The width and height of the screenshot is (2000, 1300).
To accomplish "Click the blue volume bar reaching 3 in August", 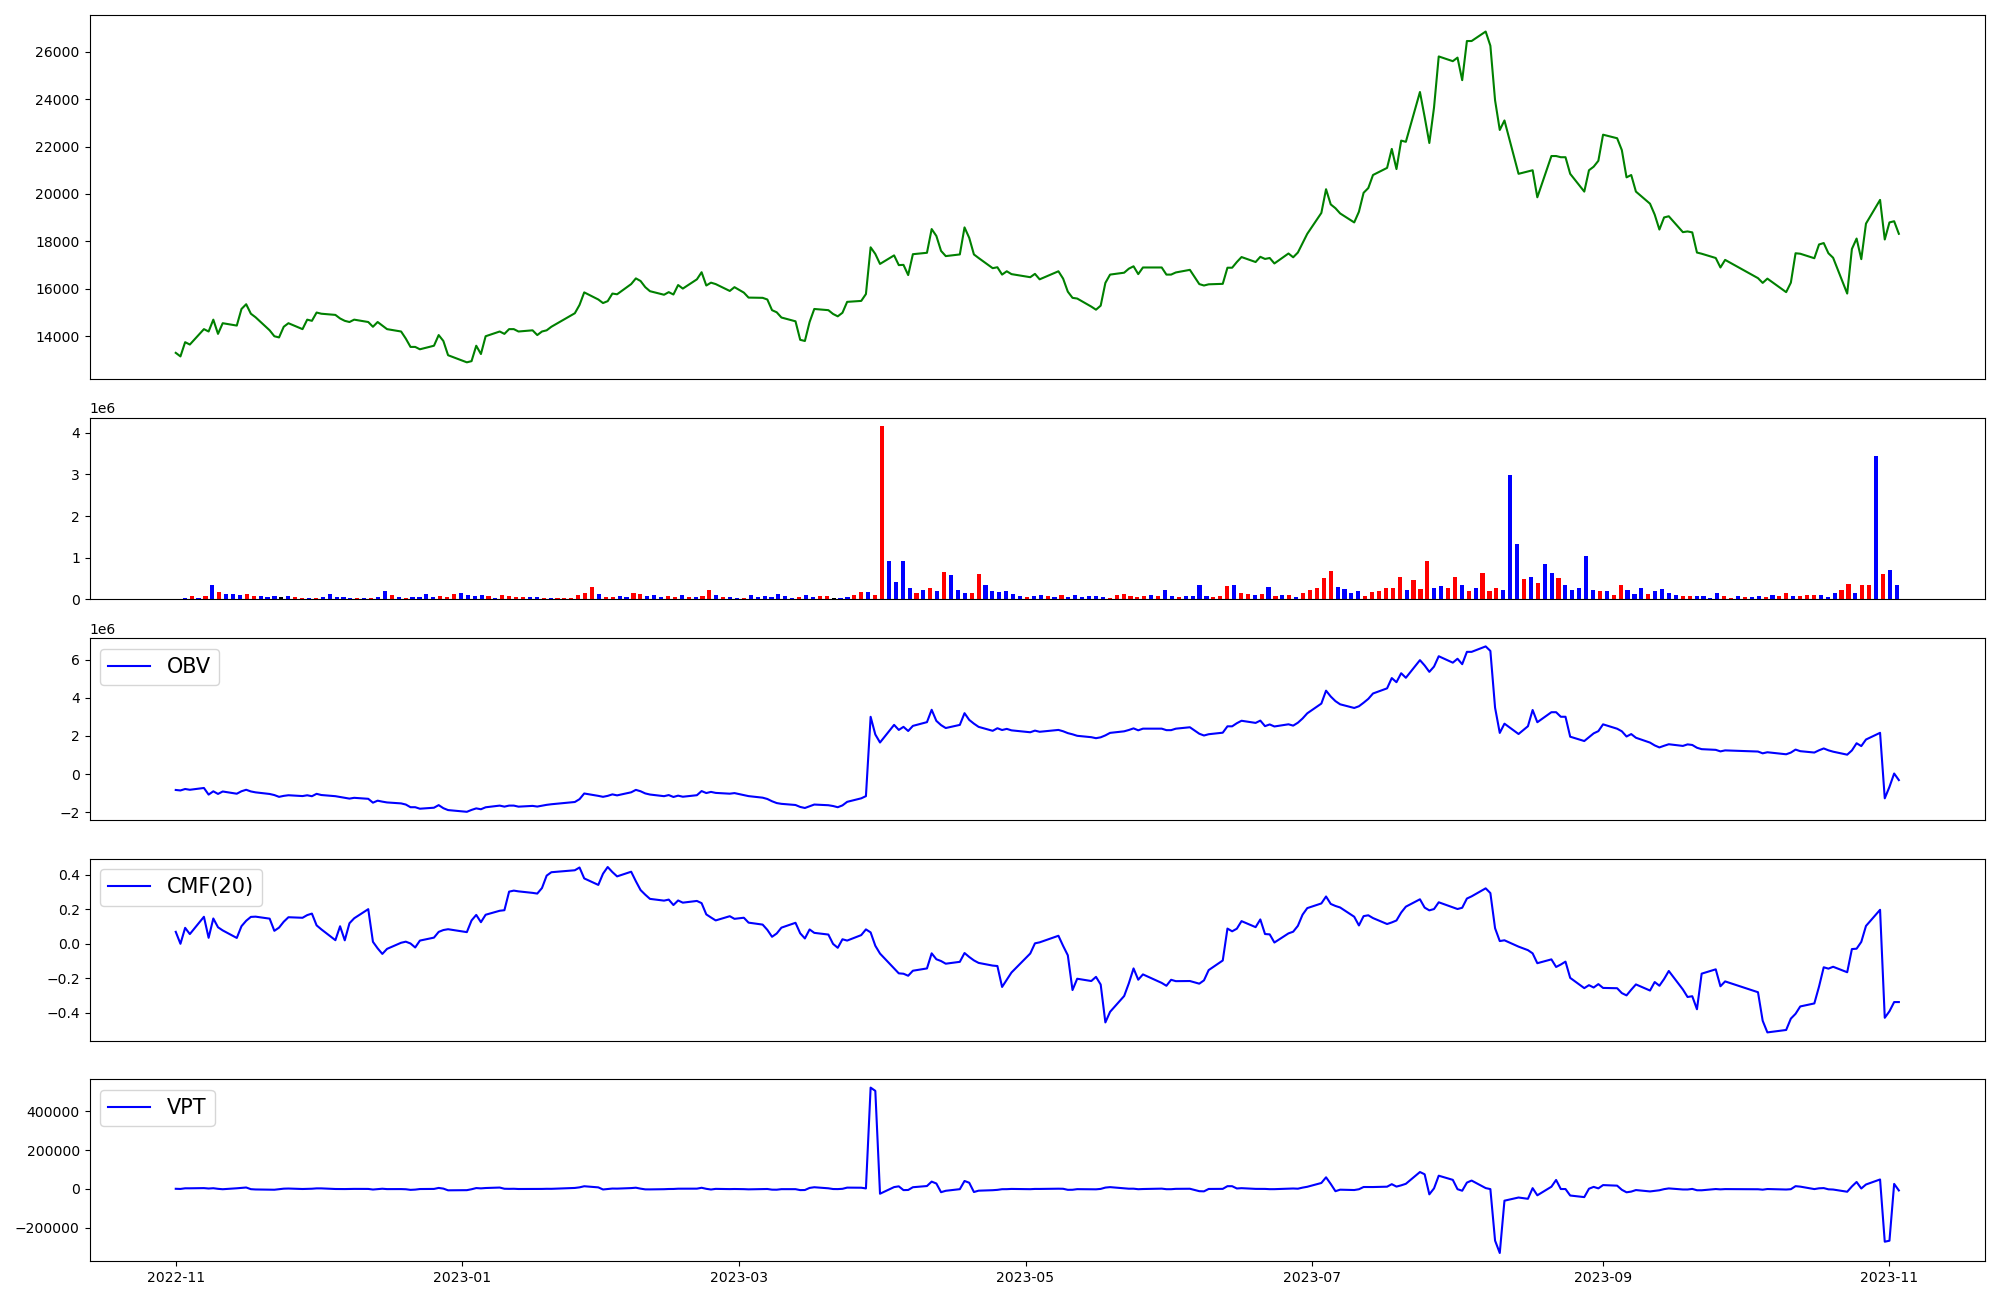I will coord(1510,537).
